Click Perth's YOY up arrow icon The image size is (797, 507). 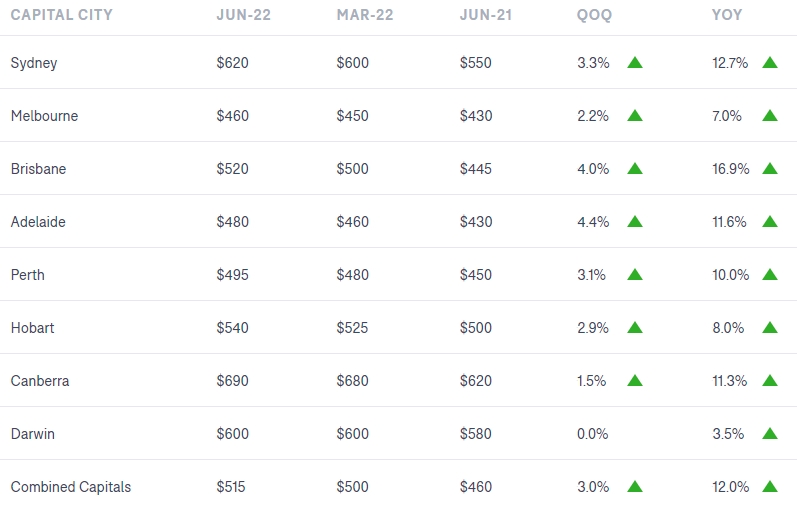(x=770, y=275)
